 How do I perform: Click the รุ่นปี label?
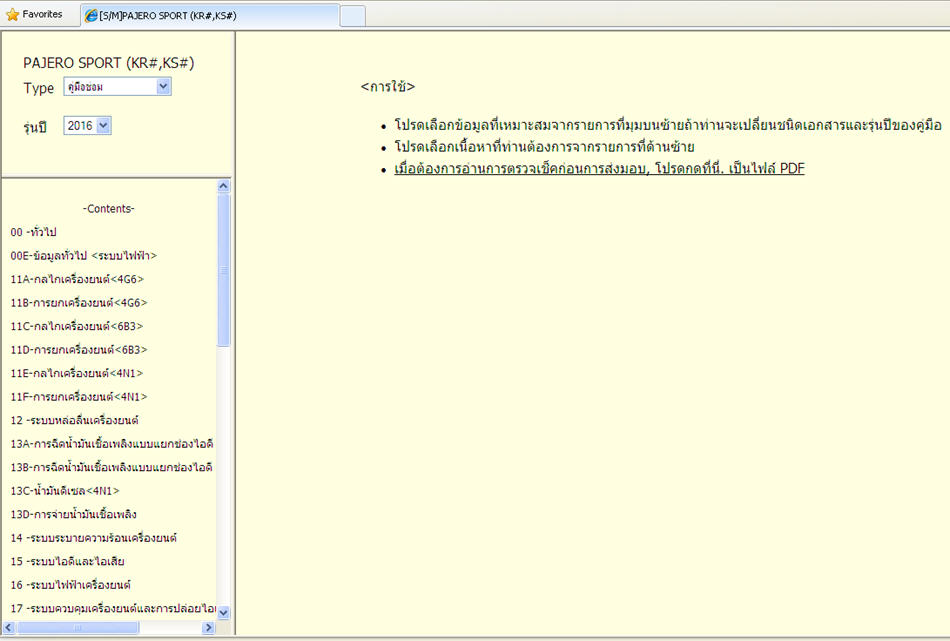coord(35,127)
